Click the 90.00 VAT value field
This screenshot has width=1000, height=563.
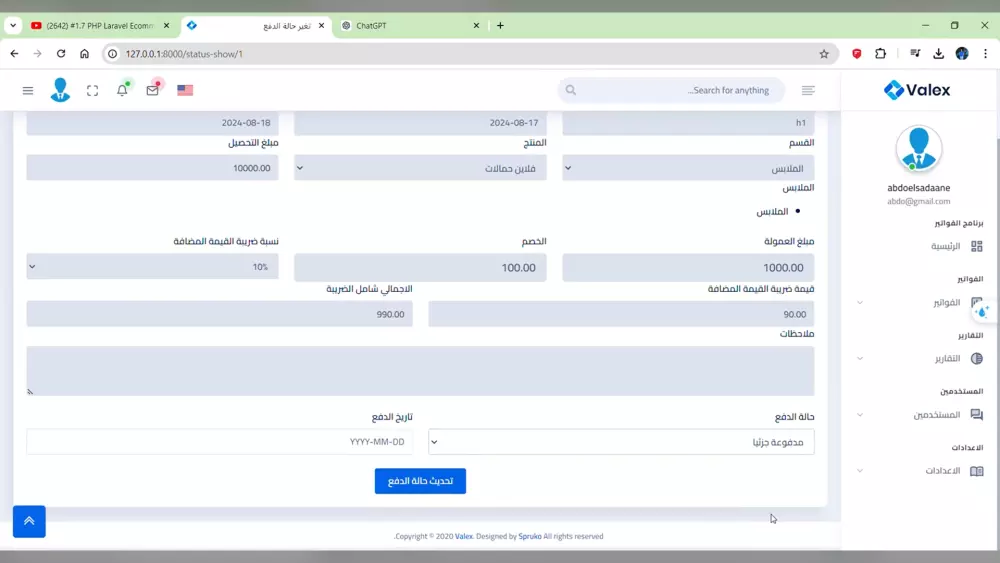tap(621, 314)
